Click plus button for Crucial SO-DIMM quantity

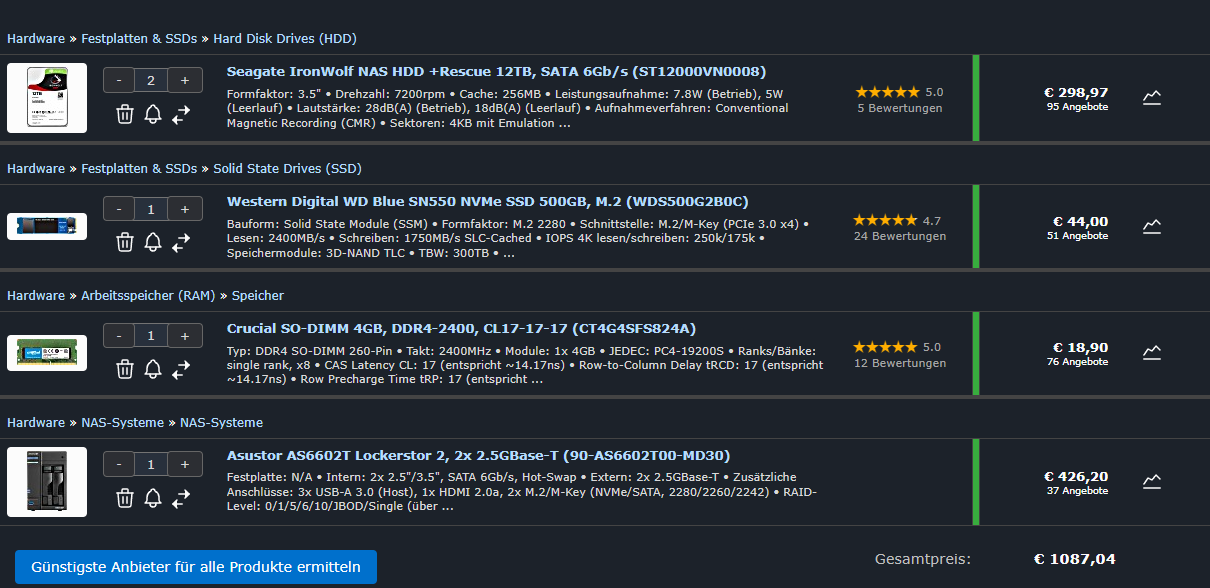[x=185, y=336]
